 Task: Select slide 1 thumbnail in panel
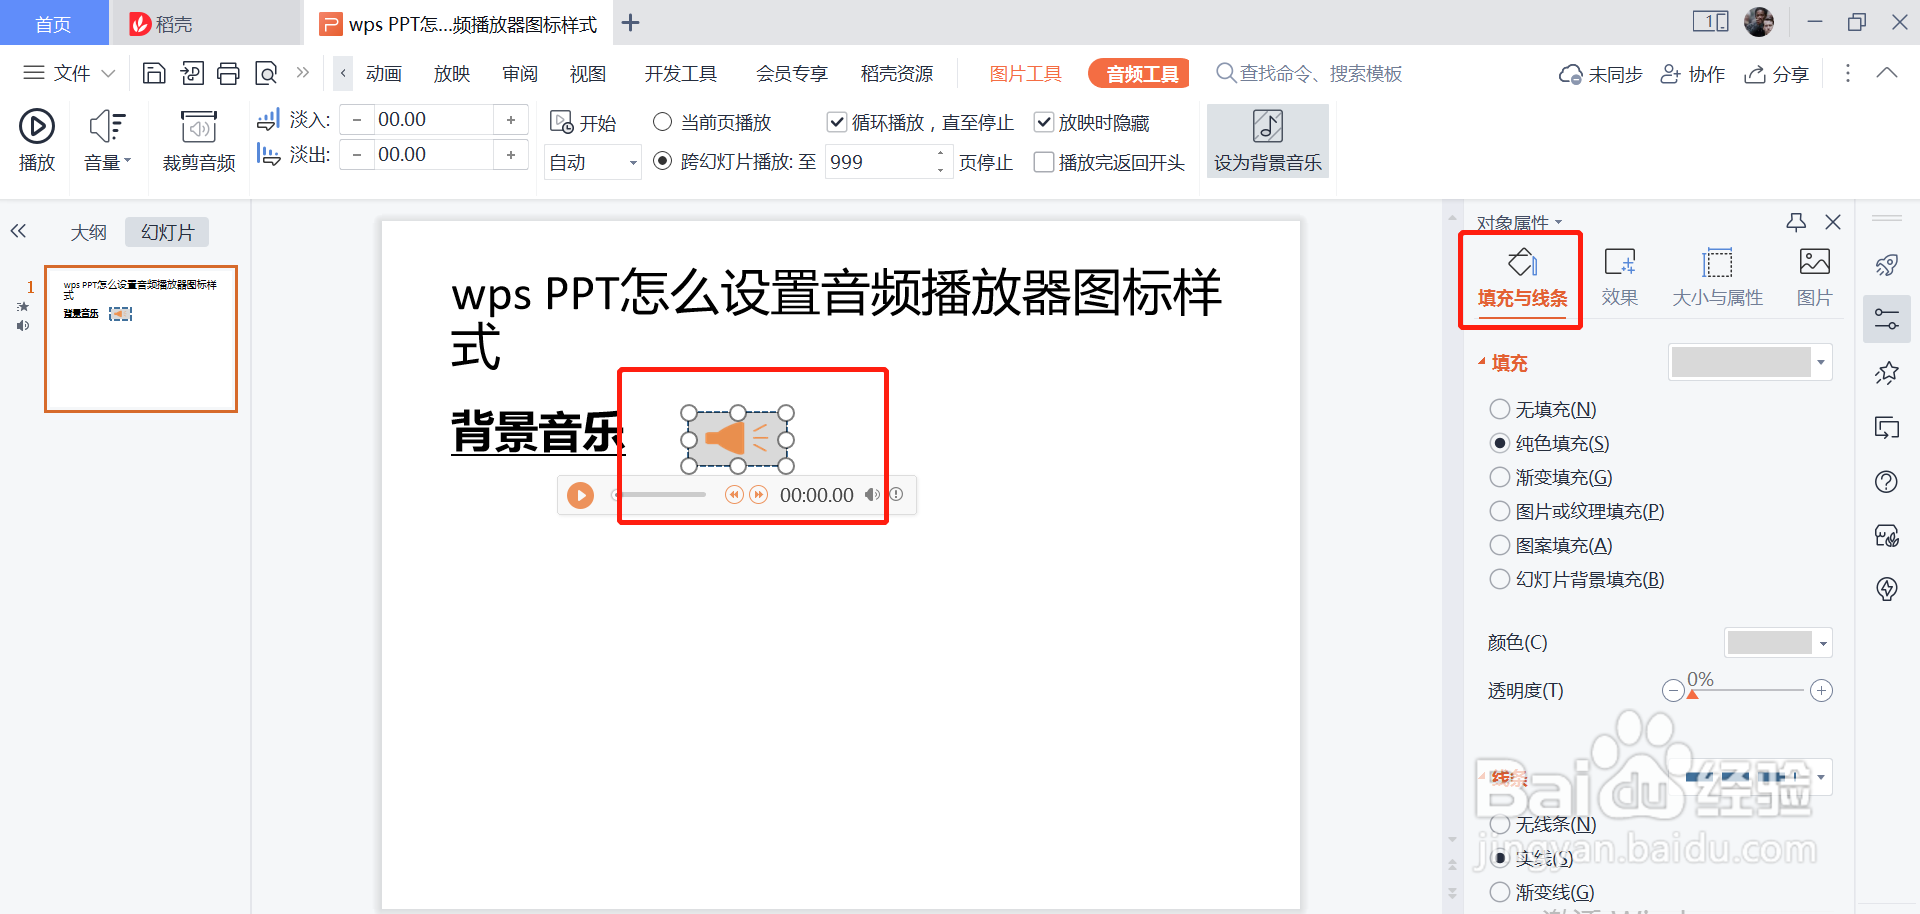click(x=141, y=339)
